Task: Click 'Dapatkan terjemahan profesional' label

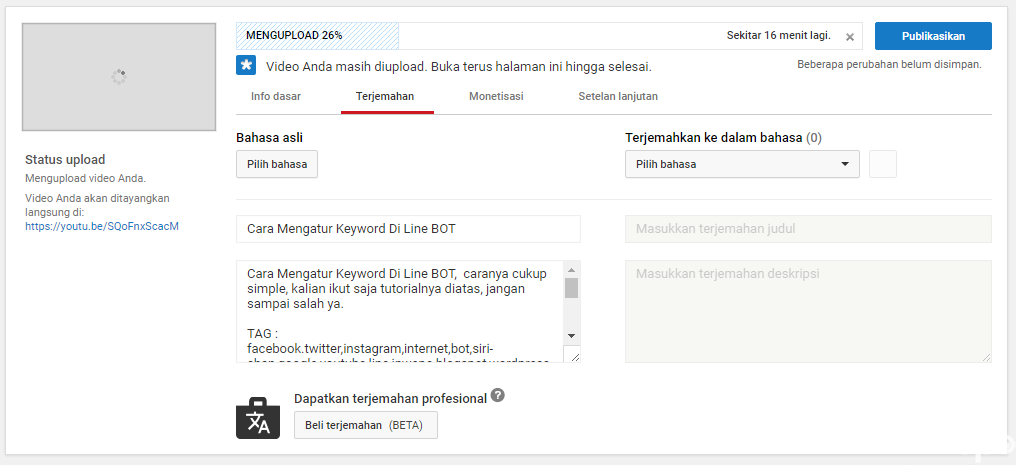Action: 390,399
